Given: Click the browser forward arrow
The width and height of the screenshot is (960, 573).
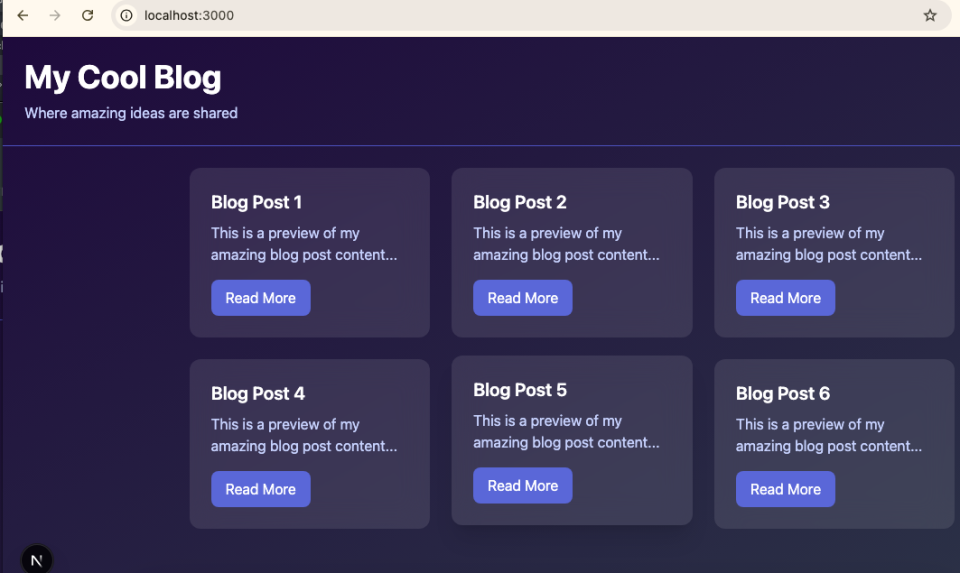Looking at the screenshot, I should pyautogui.click(x=55, y=16).
